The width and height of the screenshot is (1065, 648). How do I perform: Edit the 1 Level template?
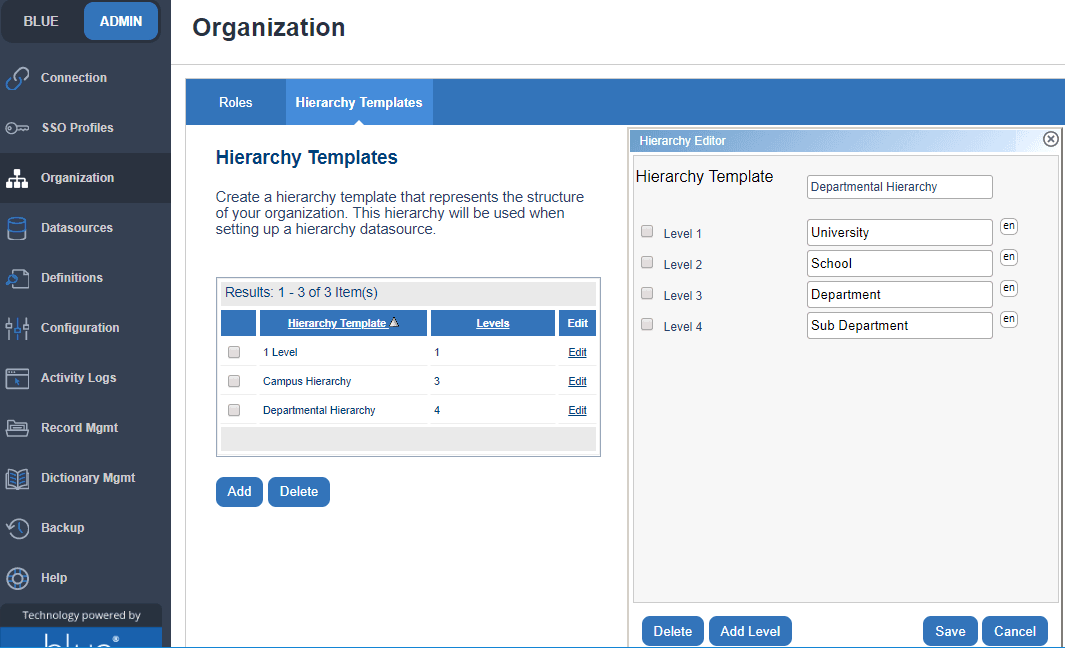coord(577,352)
